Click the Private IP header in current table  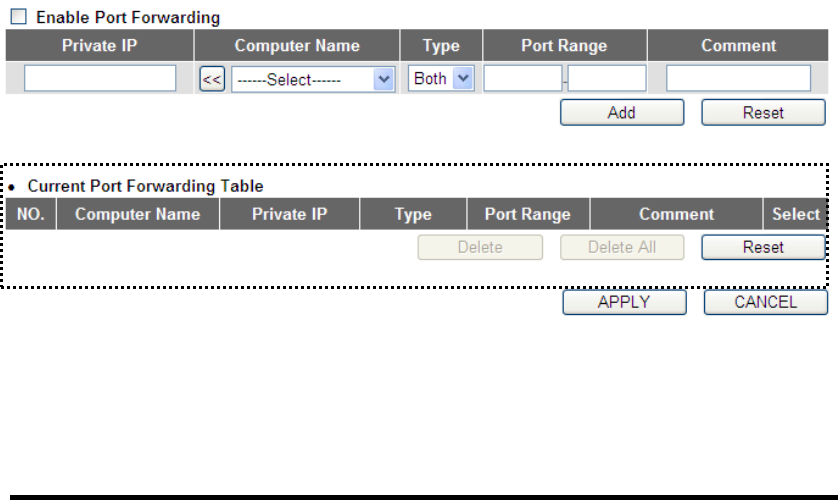coord(289,214)
